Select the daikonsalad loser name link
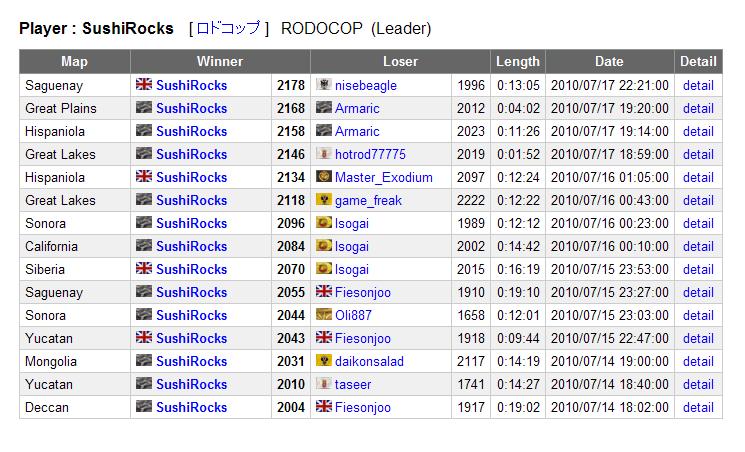 click(x=369, y=361)
